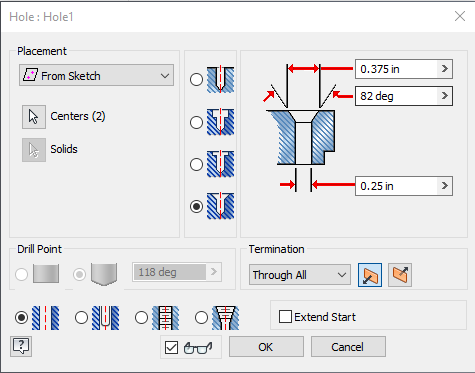Toggle the preview eyeglasses checkbox
This screenshot has width=475, height=373.
171,348
